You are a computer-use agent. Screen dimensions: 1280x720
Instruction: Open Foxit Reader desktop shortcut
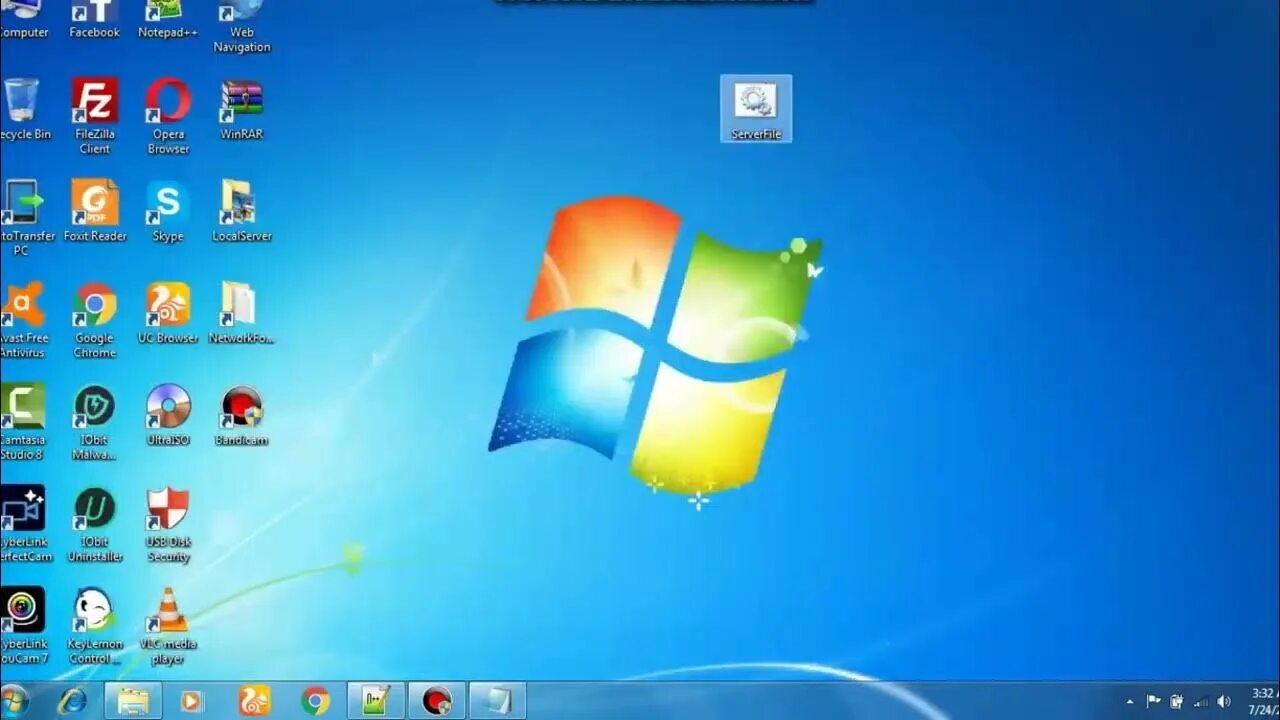pos(95,211)
